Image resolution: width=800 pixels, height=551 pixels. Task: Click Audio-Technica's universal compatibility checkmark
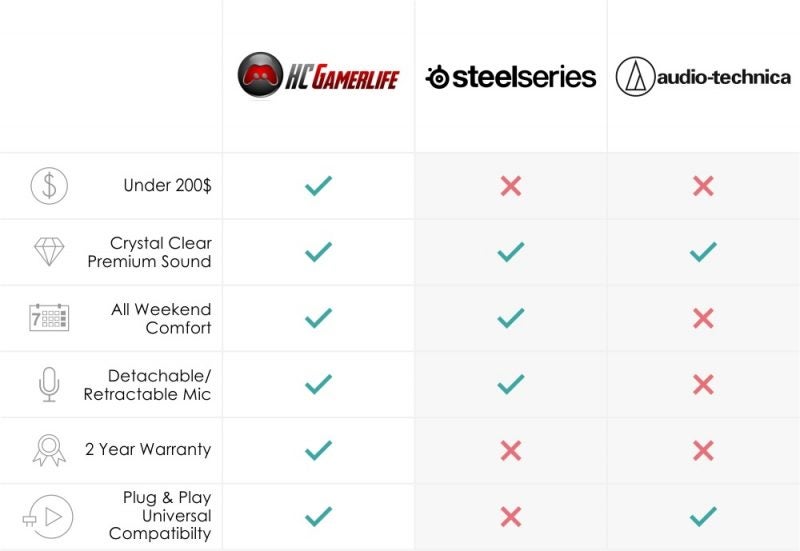pyautogui.click(x=703, y=516)
